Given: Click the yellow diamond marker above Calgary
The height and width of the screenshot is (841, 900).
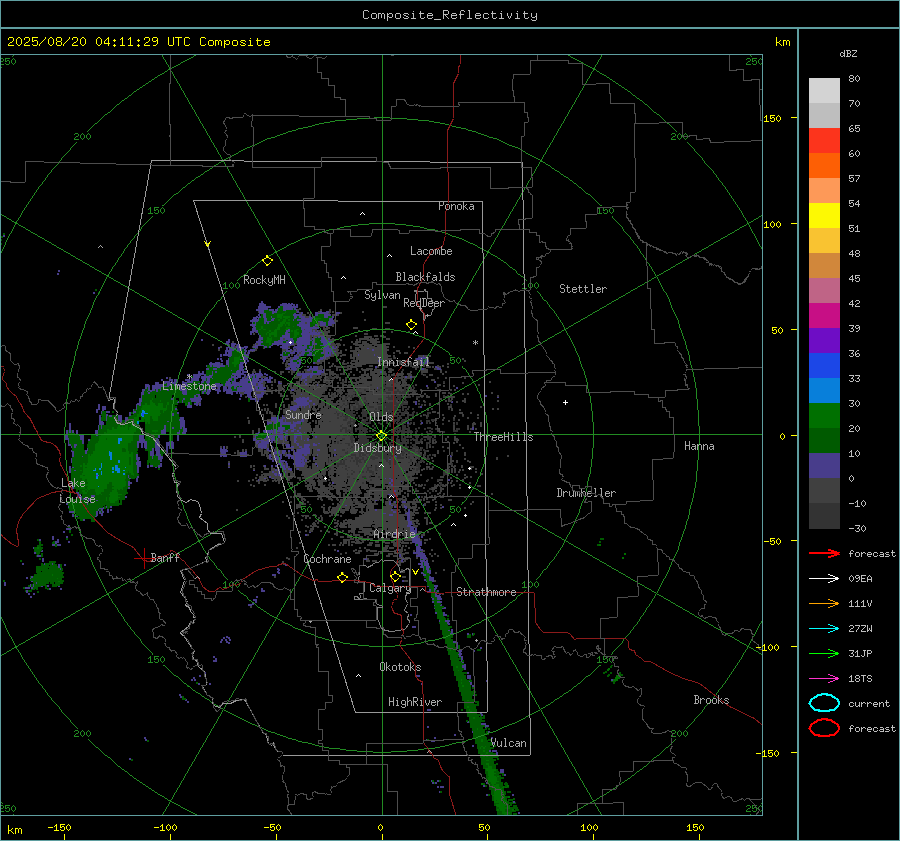Looking at the screenshot, I should point(395,576).
